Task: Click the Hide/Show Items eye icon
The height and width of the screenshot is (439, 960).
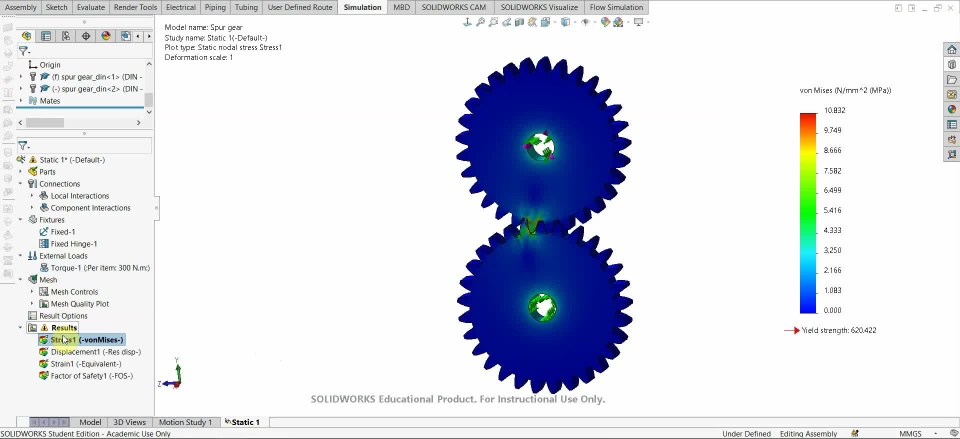Action: tap(586, 22)
